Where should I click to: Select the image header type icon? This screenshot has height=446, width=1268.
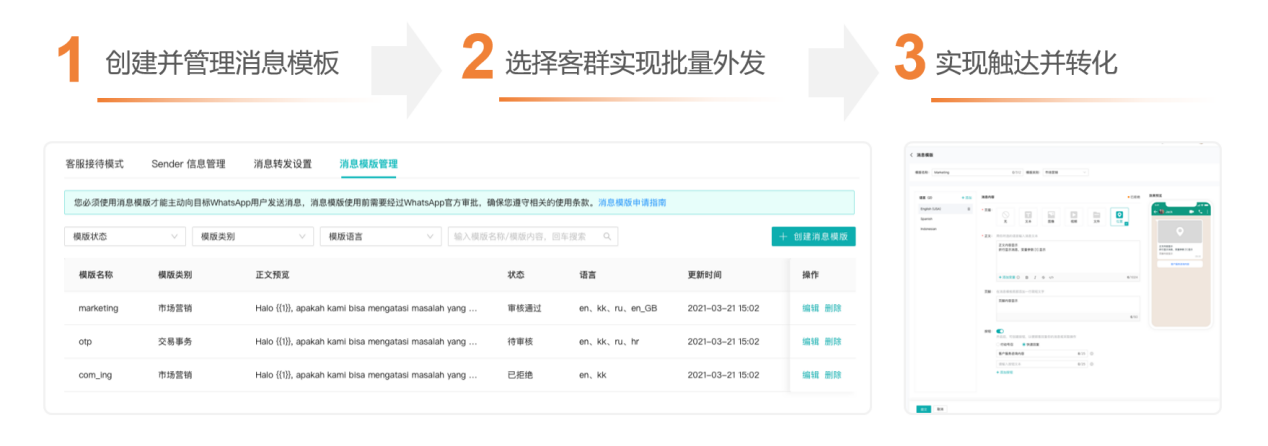point(1049,215)
